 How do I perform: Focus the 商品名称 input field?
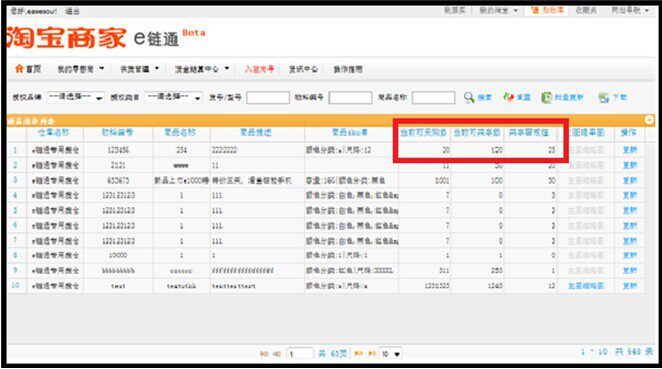click(433, 98)
